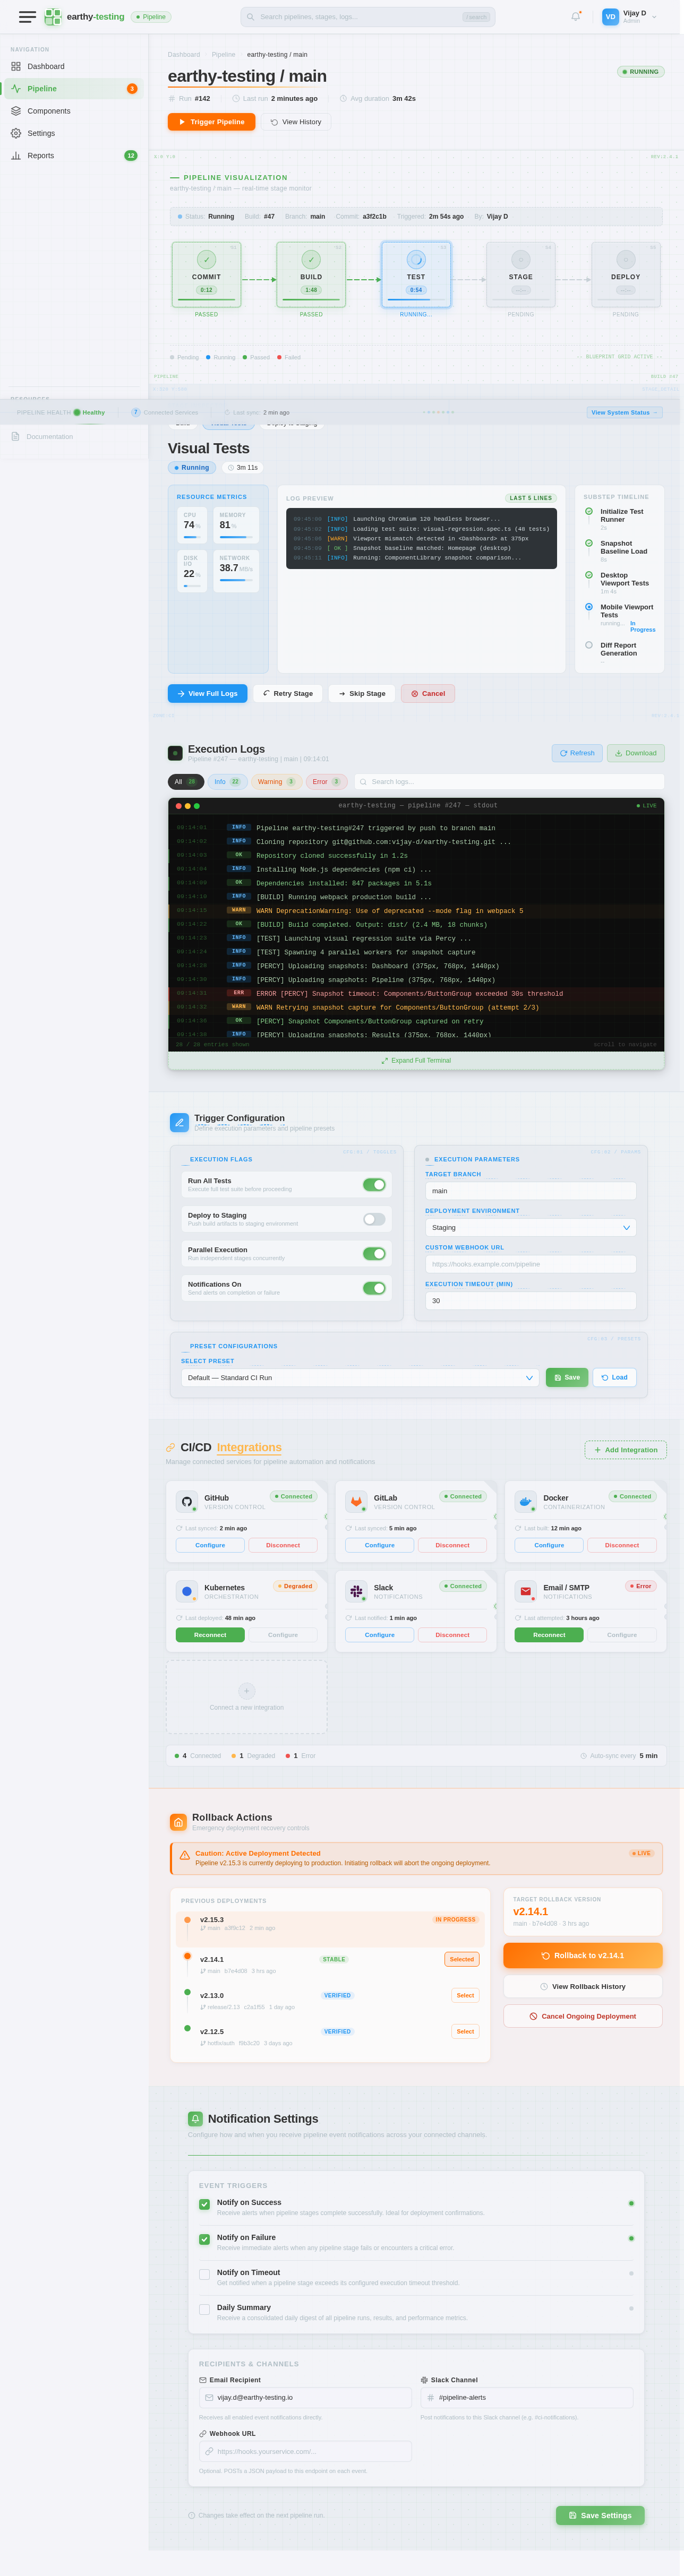
Task: Click Rollback to v2.14.1 button
Action: click(583, 1955)
